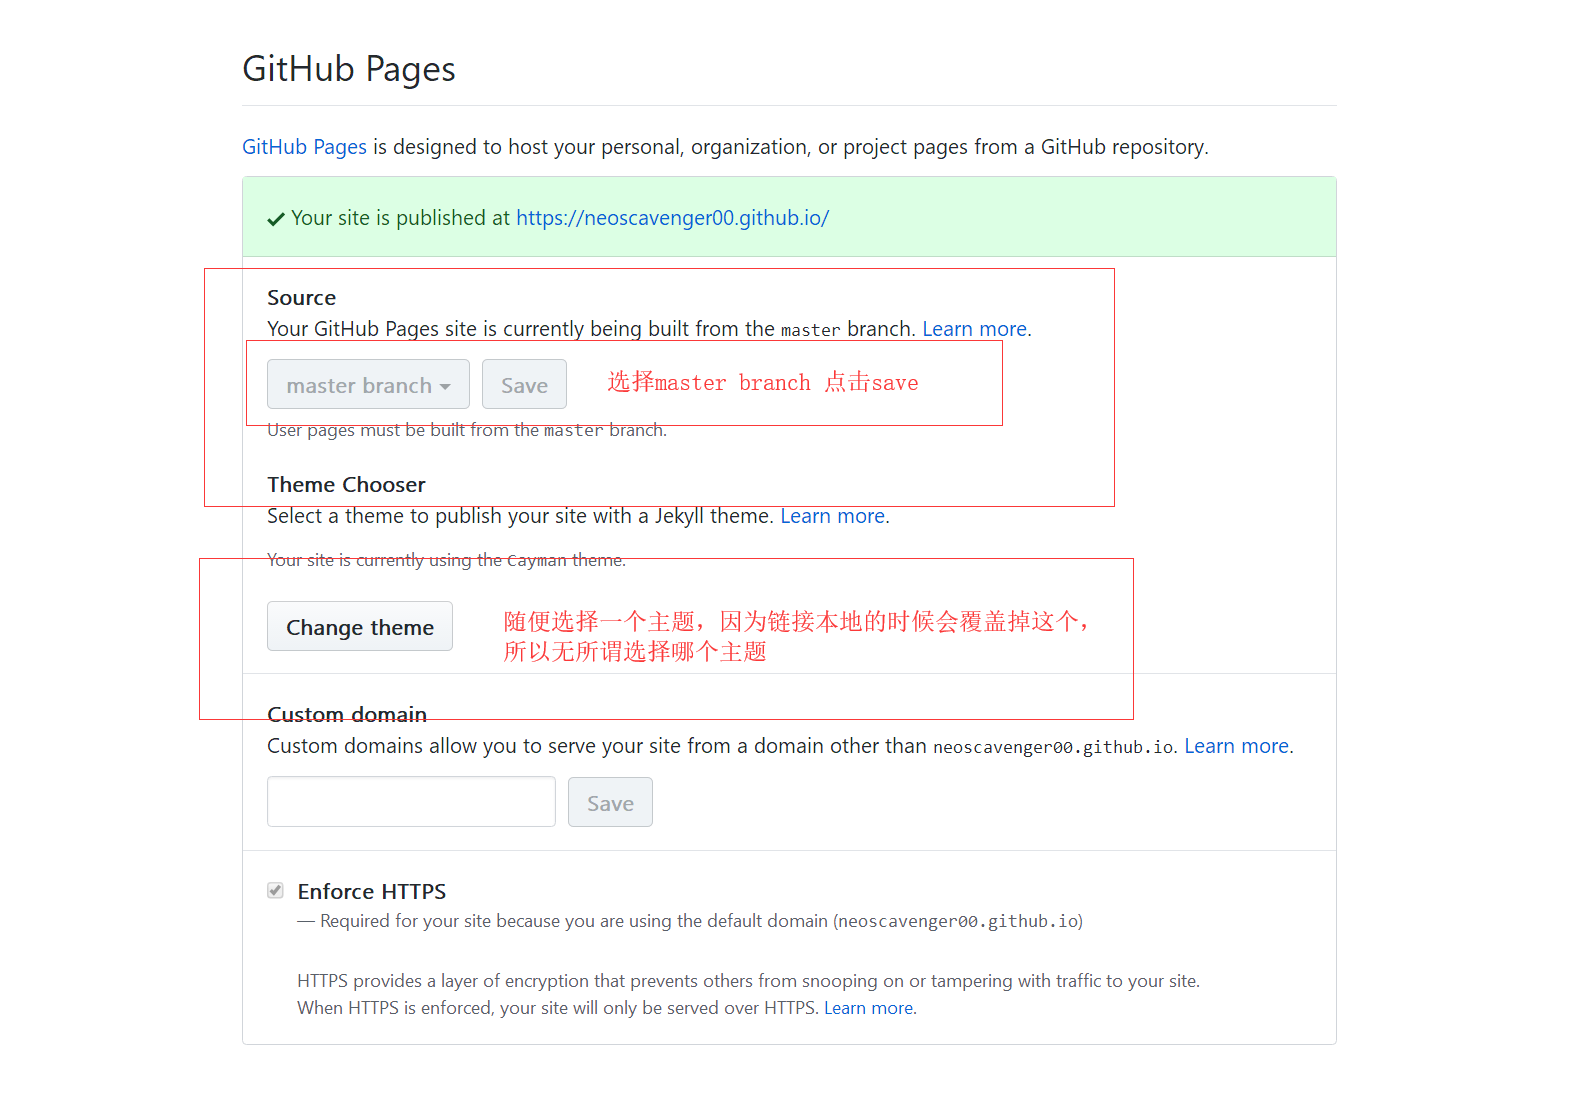Click the Custom domain section heading
This screenshot has width=1581, height=1102.
347,714
